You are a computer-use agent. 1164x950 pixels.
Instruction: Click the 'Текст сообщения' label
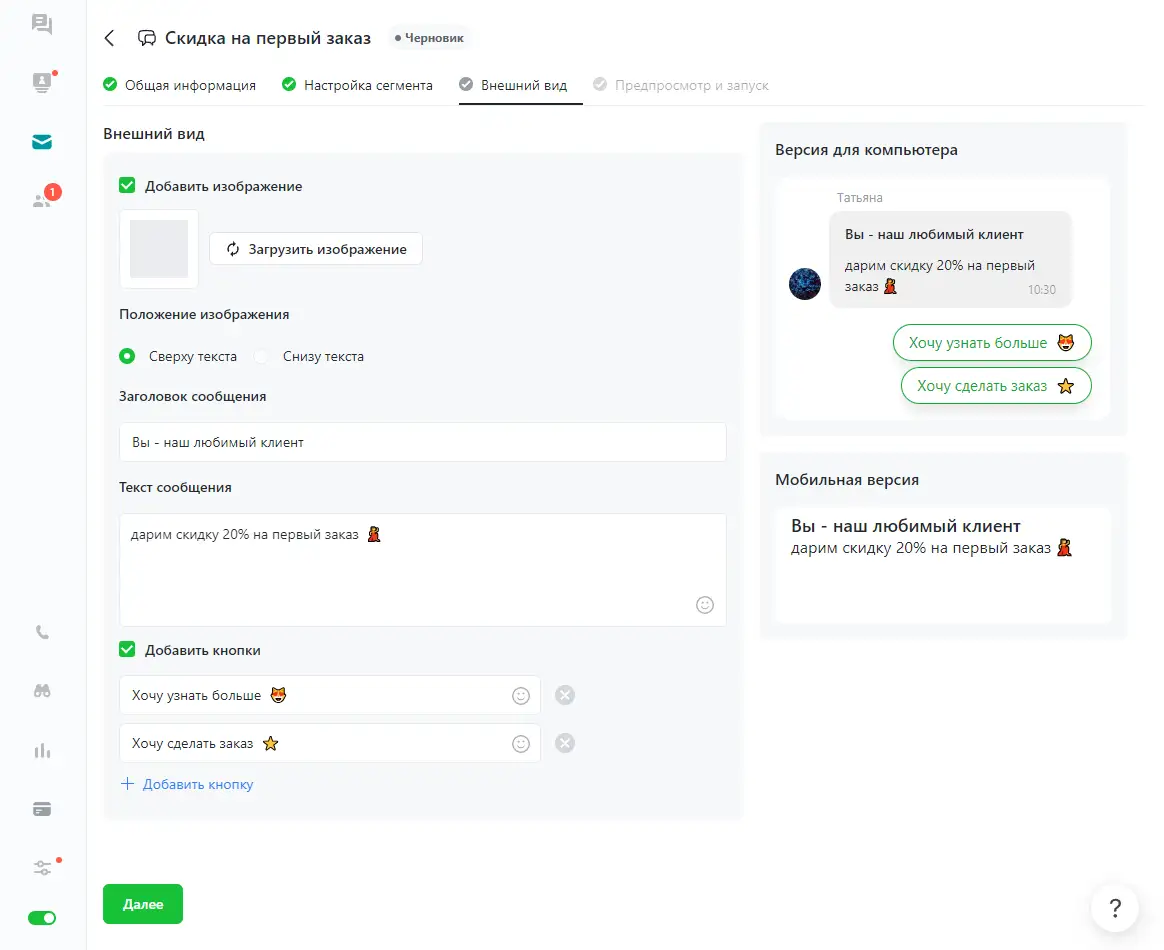pos(175,488)
